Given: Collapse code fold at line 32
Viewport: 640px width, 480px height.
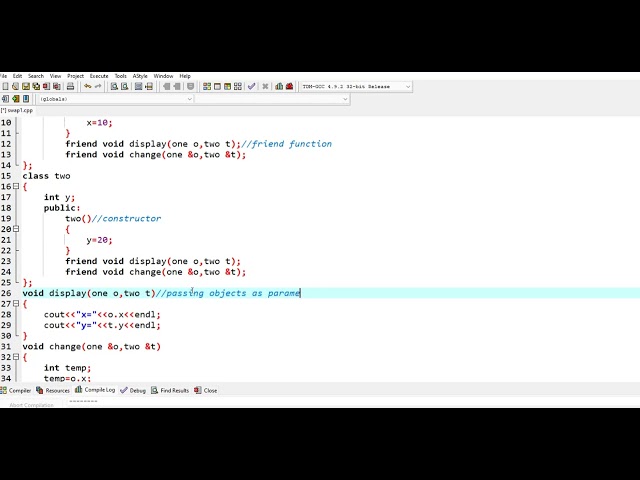Looking at the screenshot, I should (x=16, y=357).
